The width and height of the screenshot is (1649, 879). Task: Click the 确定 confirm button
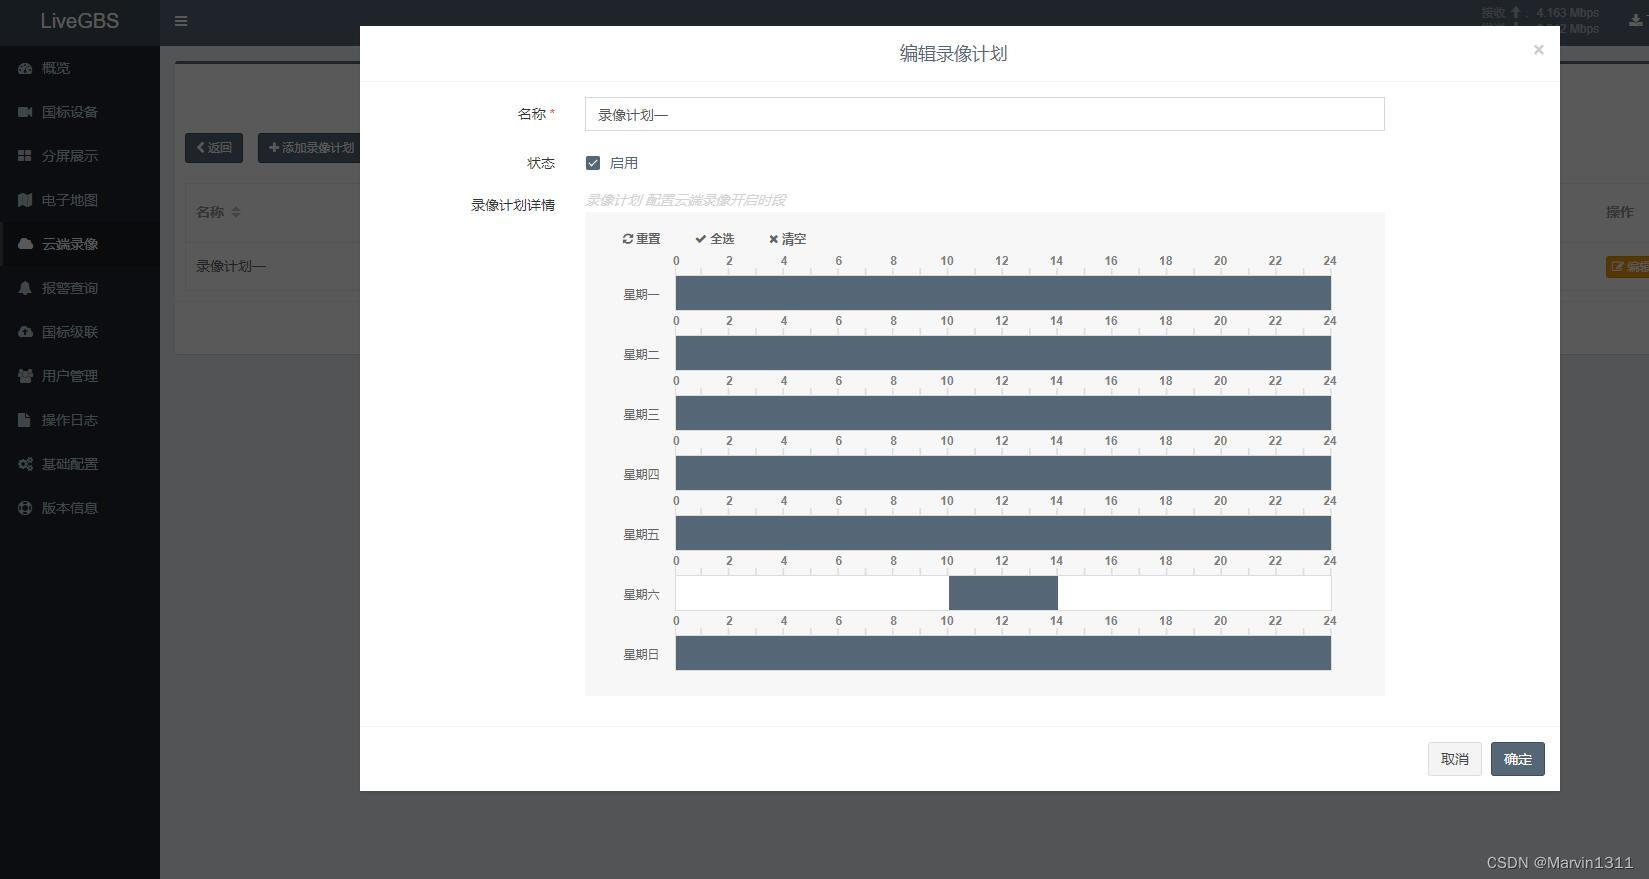pos(1517,759)
